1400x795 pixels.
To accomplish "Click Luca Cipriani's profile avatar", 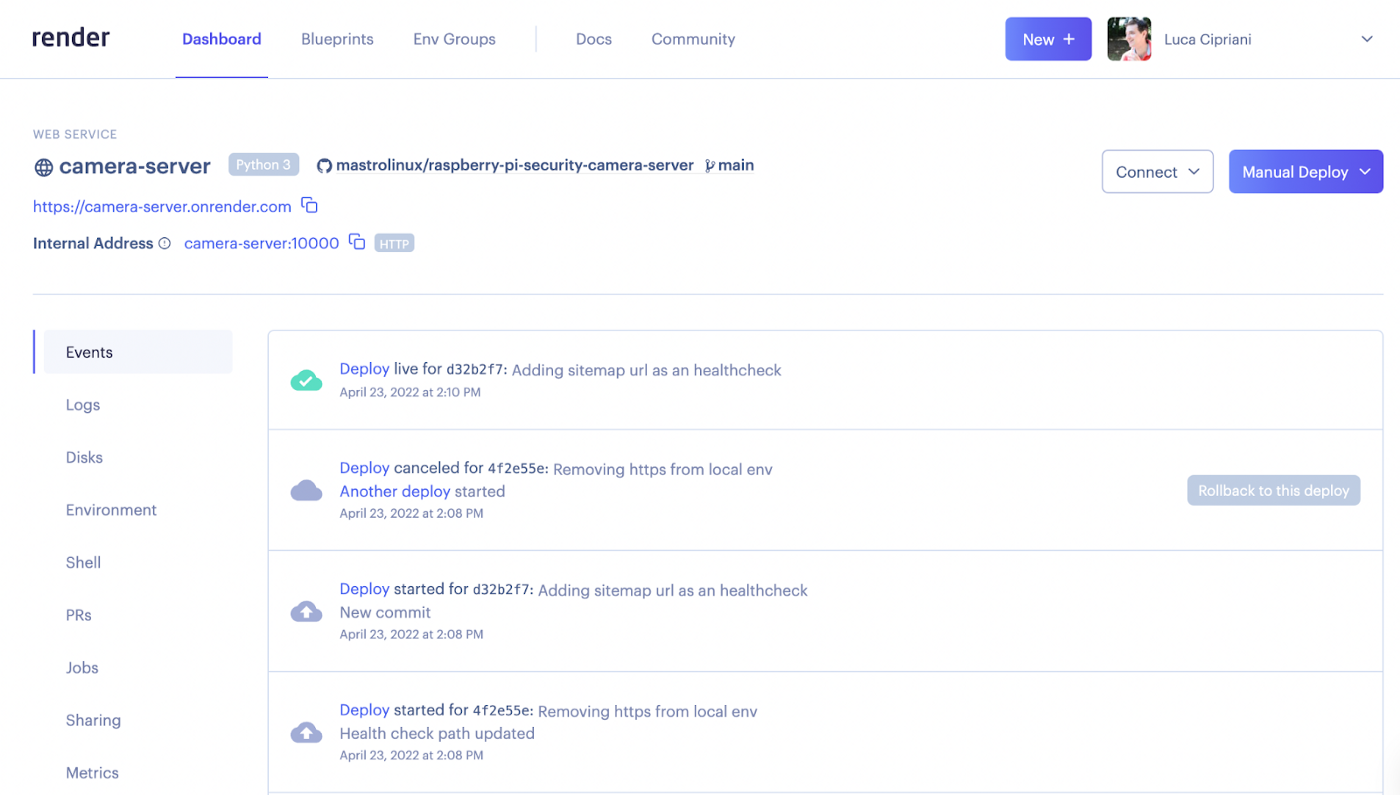I will click(1129, 39).
